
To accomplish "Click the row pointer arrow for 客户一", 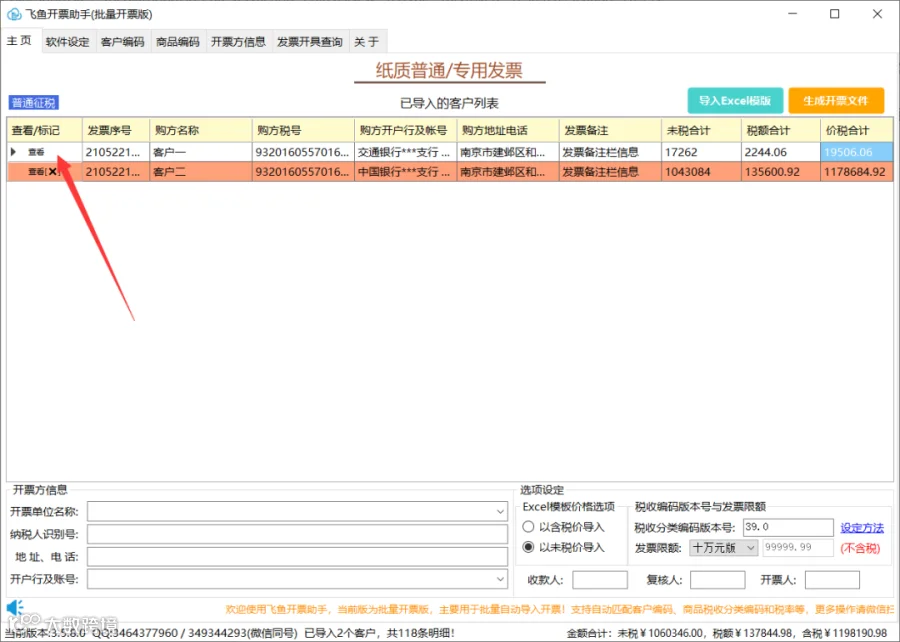I will pyautogui.click(x=13, y=152).
